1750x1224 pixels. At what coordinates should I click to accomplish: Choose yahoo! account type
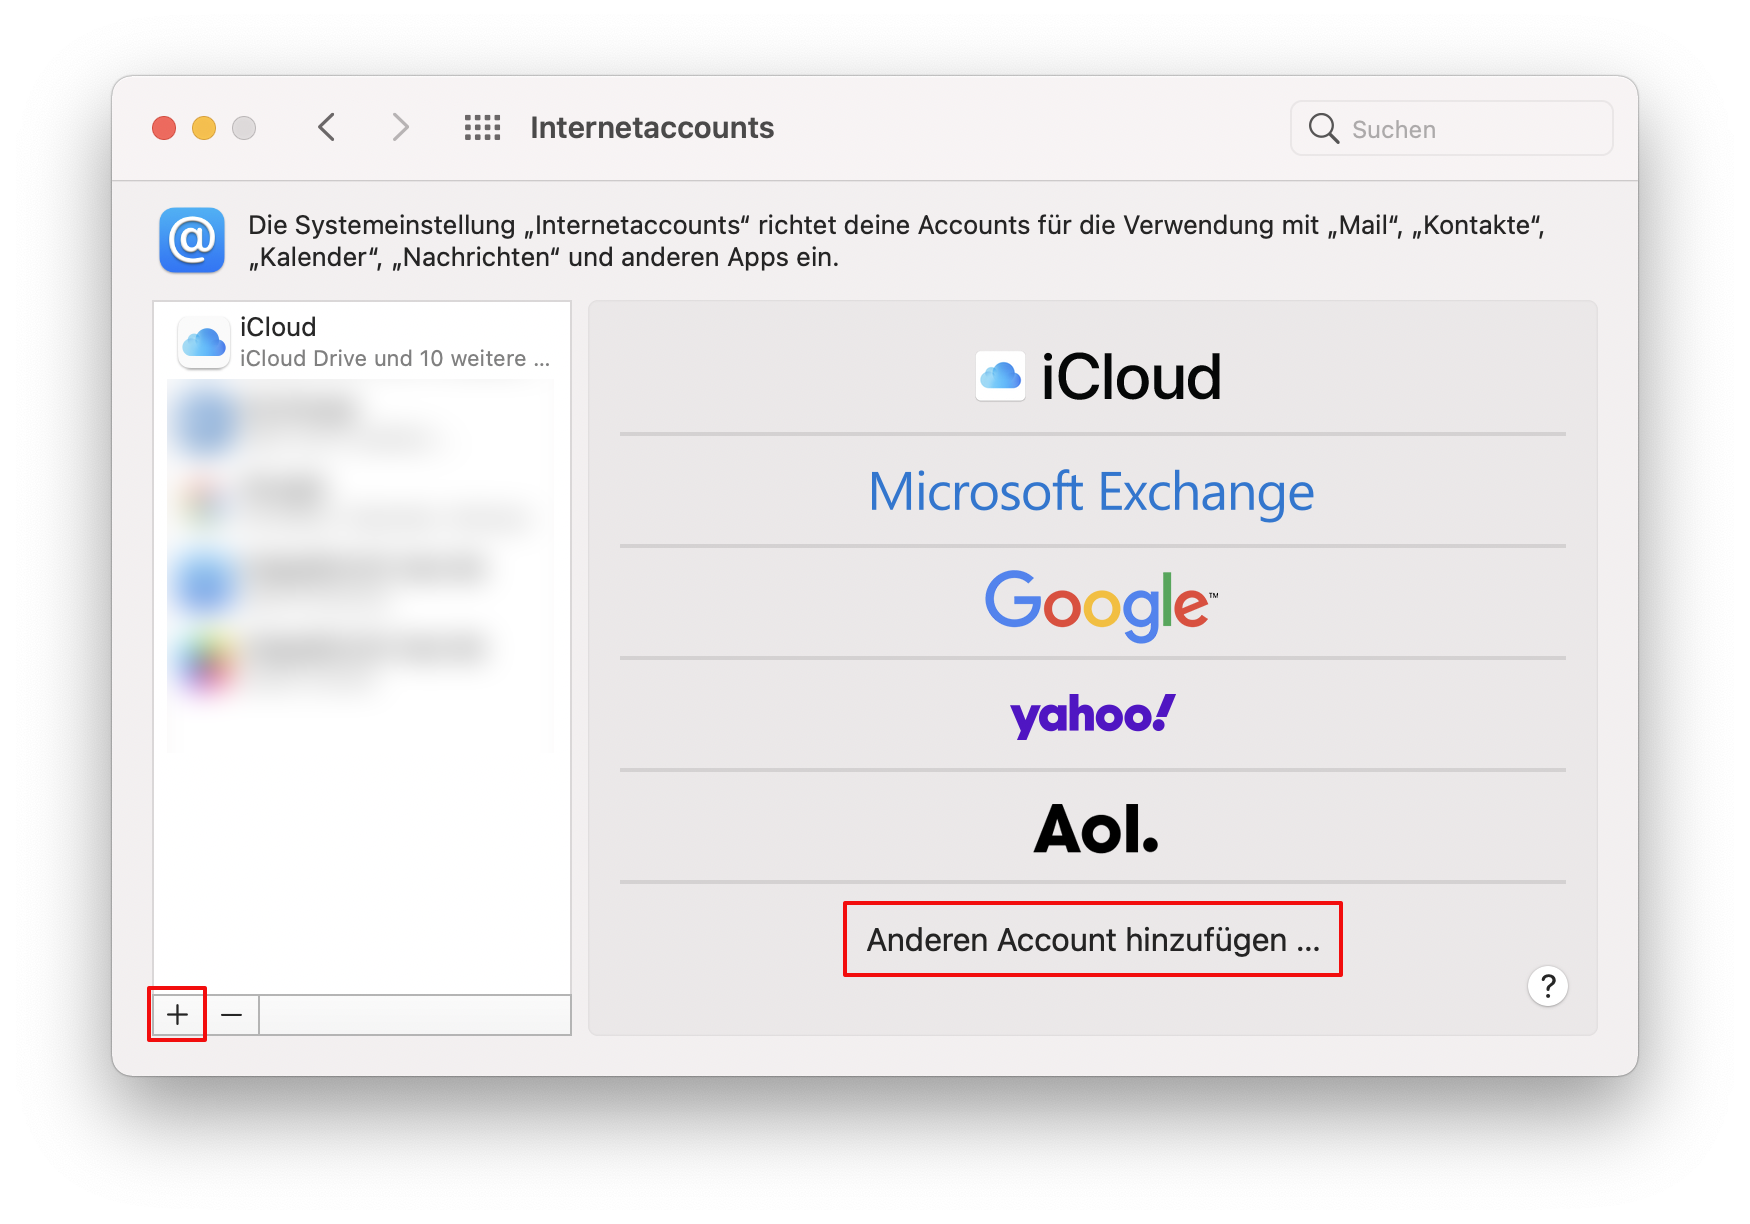1093,715
